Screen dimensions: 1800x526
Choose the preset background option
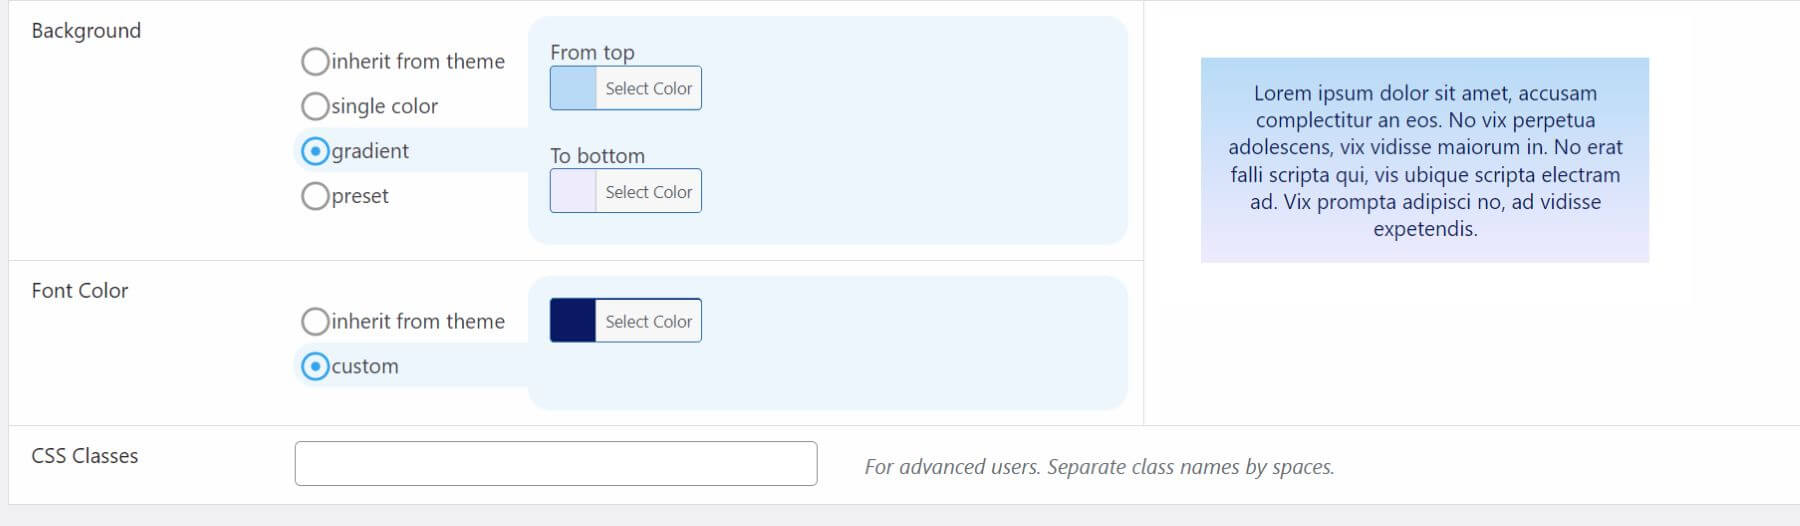pos(315,196)
